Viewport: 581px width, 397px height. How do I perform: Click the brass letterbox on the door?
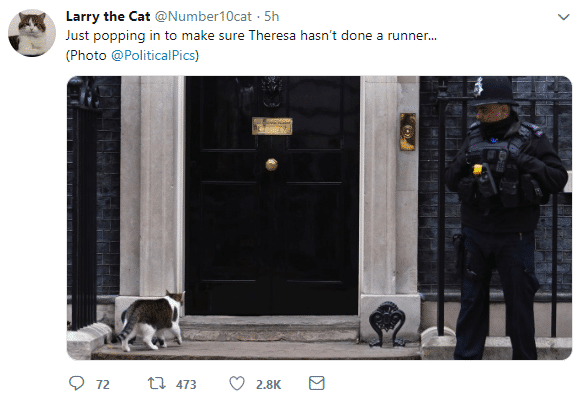click(x=272, y=126)
